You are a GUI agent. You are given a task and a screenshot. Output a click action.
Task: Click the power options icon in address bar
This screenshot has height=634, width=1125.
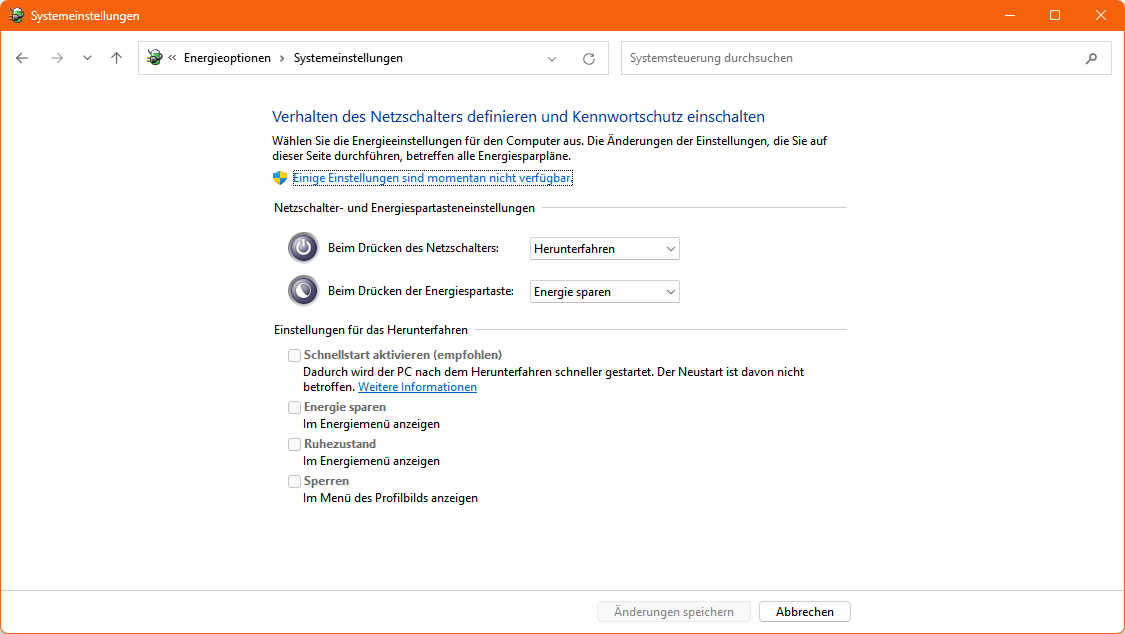[154, 57]
